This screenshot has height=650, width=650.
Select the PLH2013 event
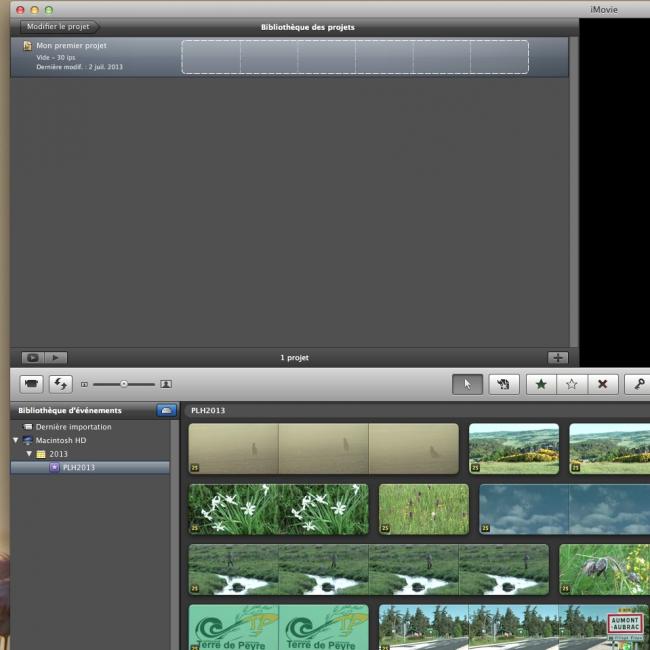point(90,467)
